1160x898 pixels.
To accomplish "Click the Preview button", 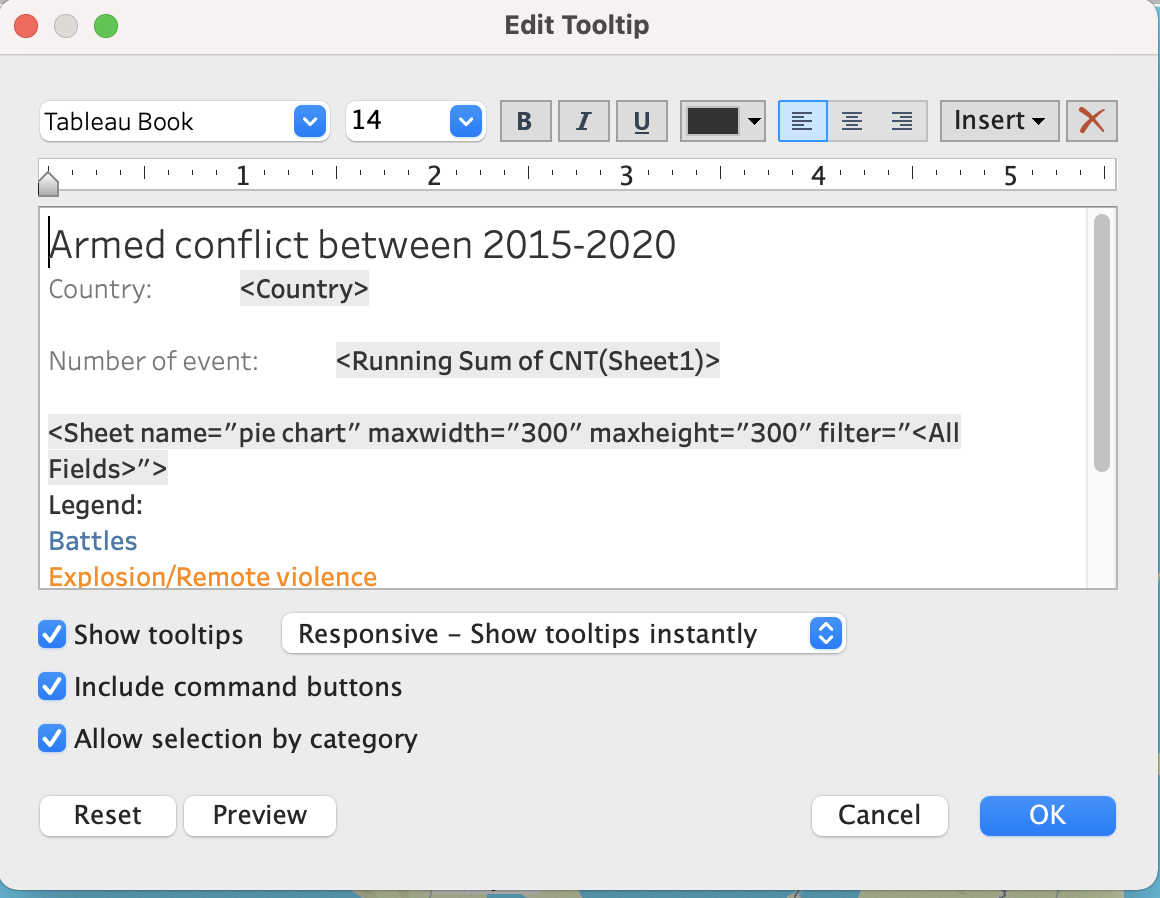I will [260, 815].
